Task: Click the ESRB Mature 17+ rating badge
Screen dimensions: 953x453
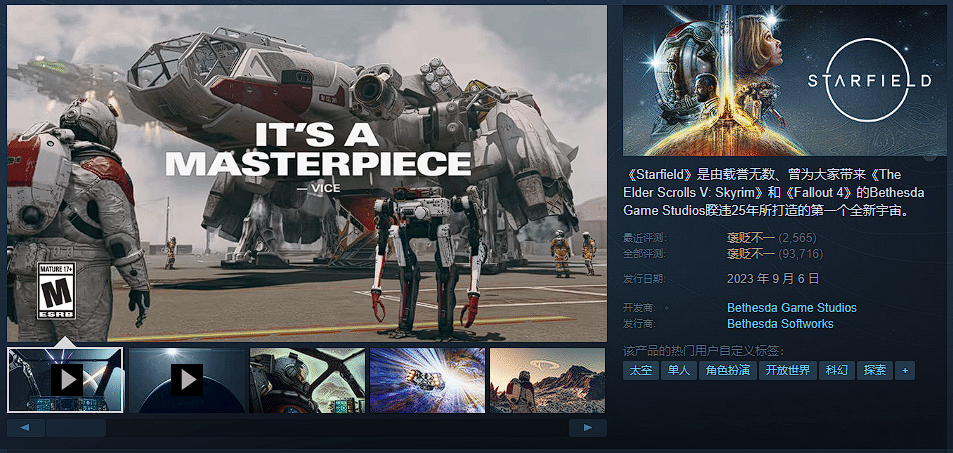Action: tap(57, 291)
